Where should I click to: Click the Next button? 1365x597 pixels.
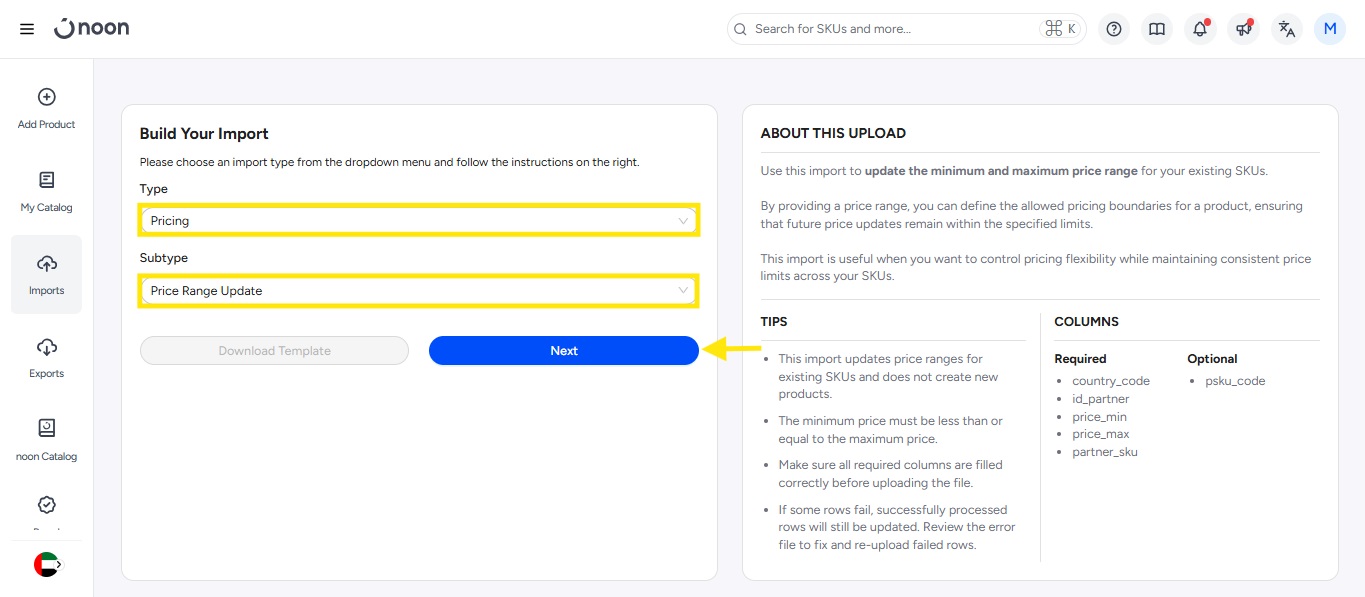(x=564, y=350)
